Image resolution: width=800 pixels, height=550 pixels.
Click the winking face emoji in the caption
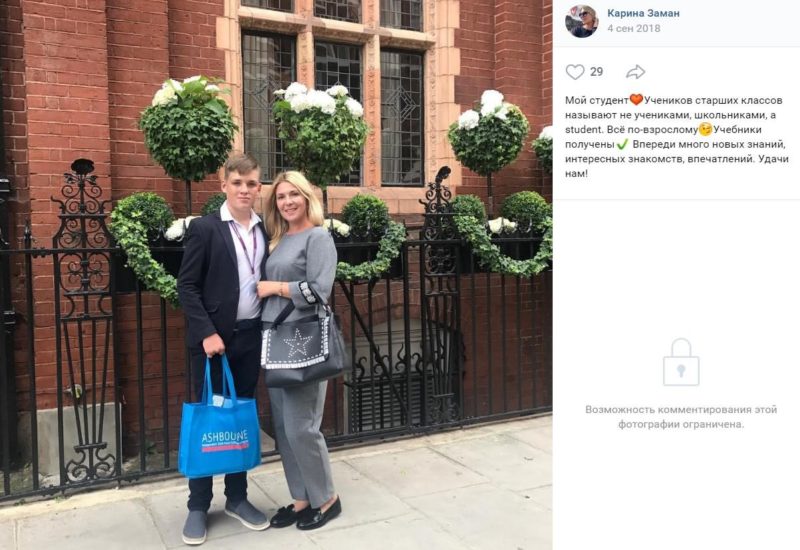pos(706,130)
